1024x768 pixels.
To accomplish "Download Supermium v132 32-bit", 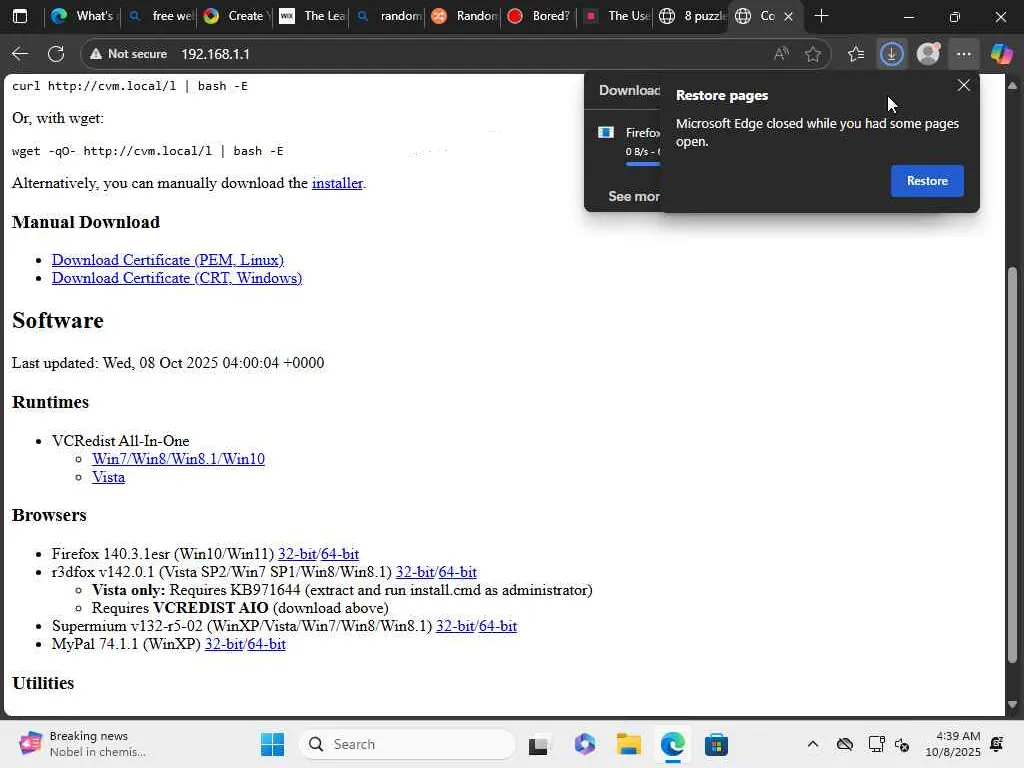I will 455,626.
